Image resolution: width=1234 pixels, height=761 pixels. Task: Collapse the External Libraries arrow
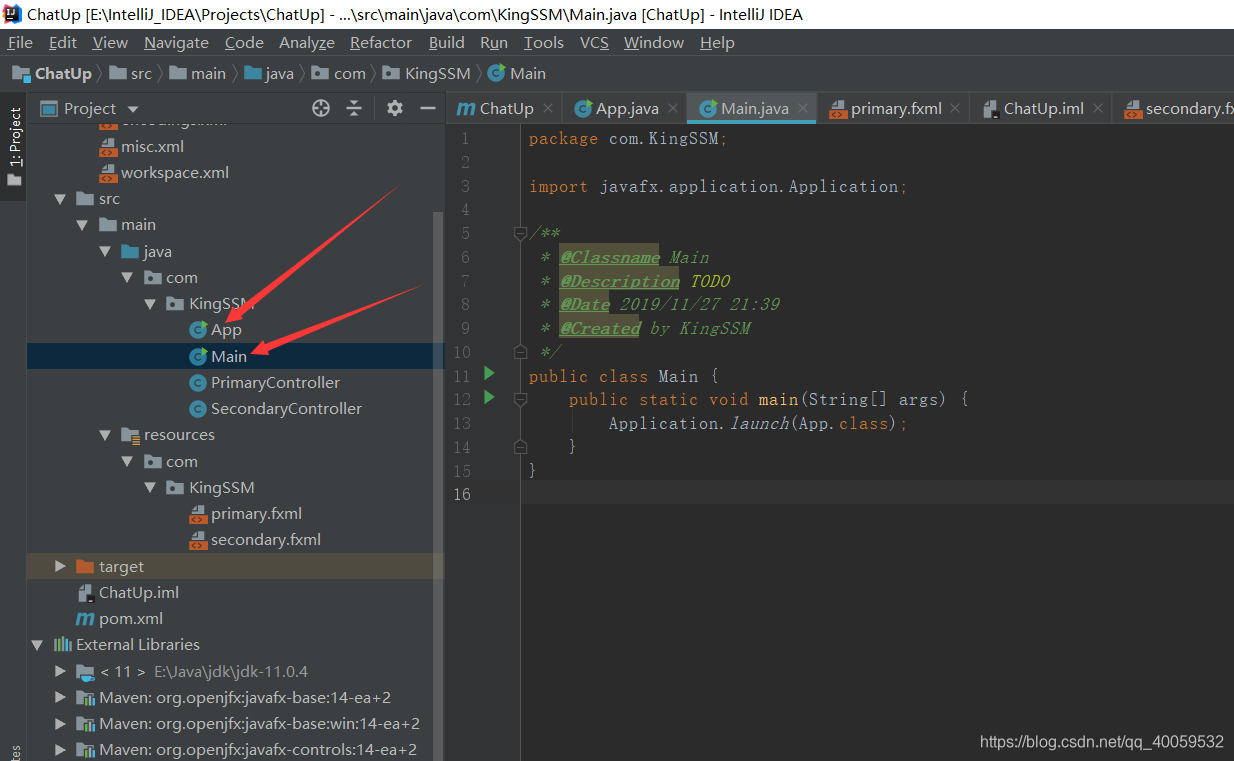[38, 645]
